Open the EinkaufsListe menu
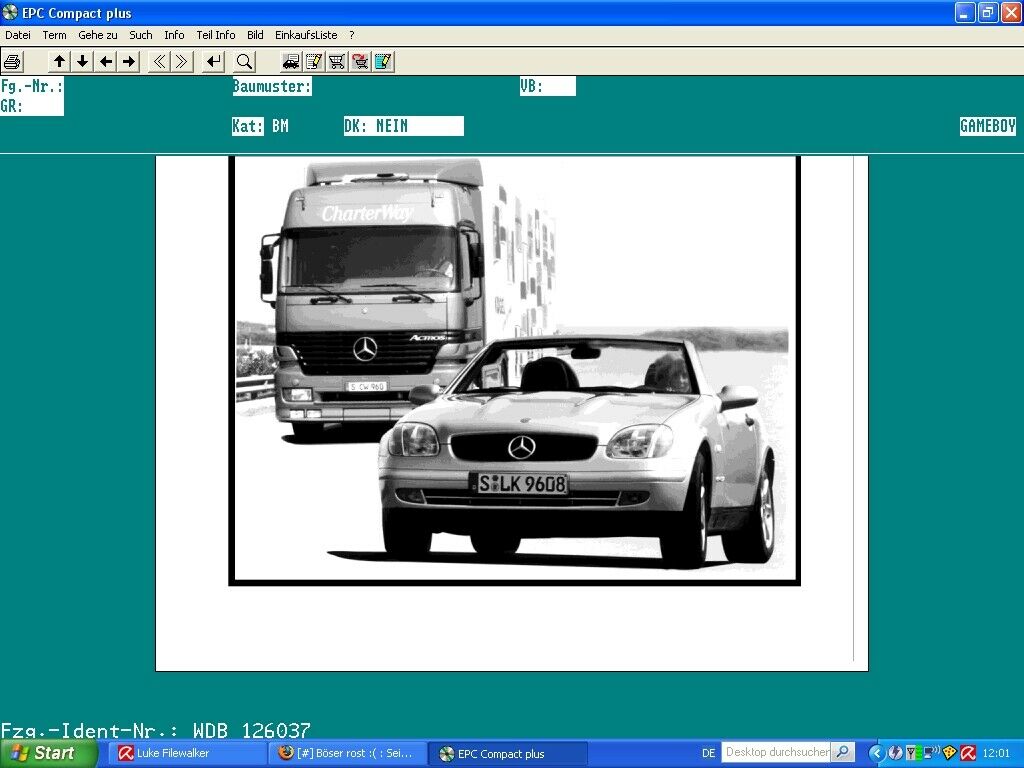Screen dimensions: 1024x768 pyautogui.click(x=306, y=35)
